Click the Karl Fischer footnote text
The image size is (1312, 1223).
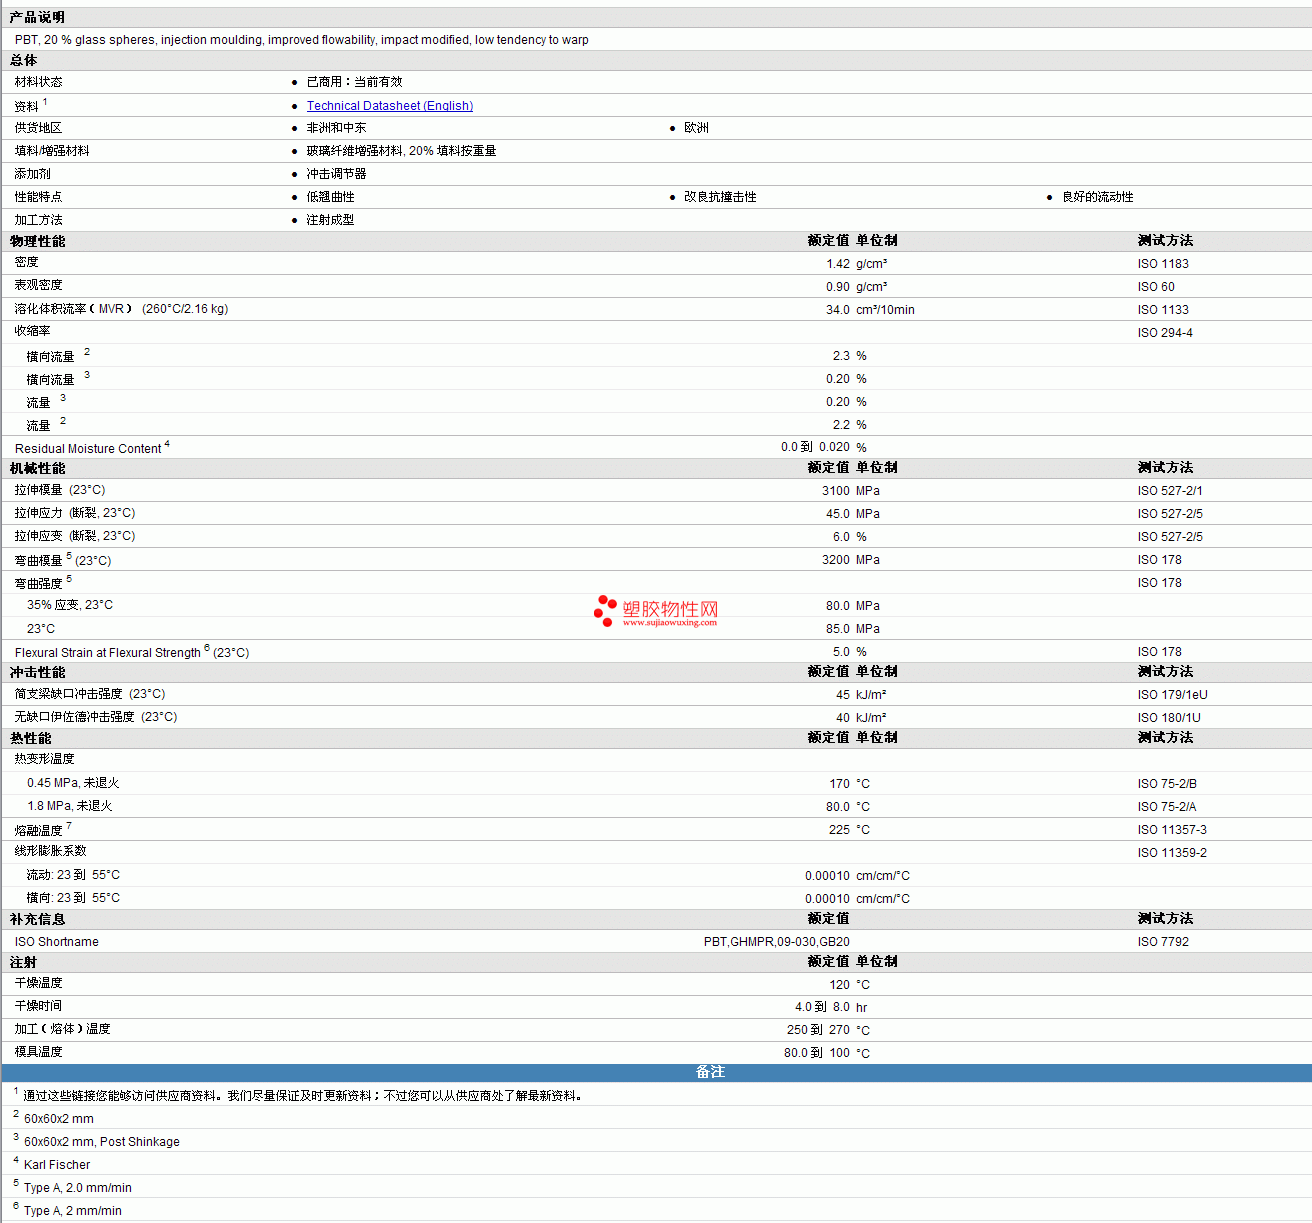pos(57,1165)
